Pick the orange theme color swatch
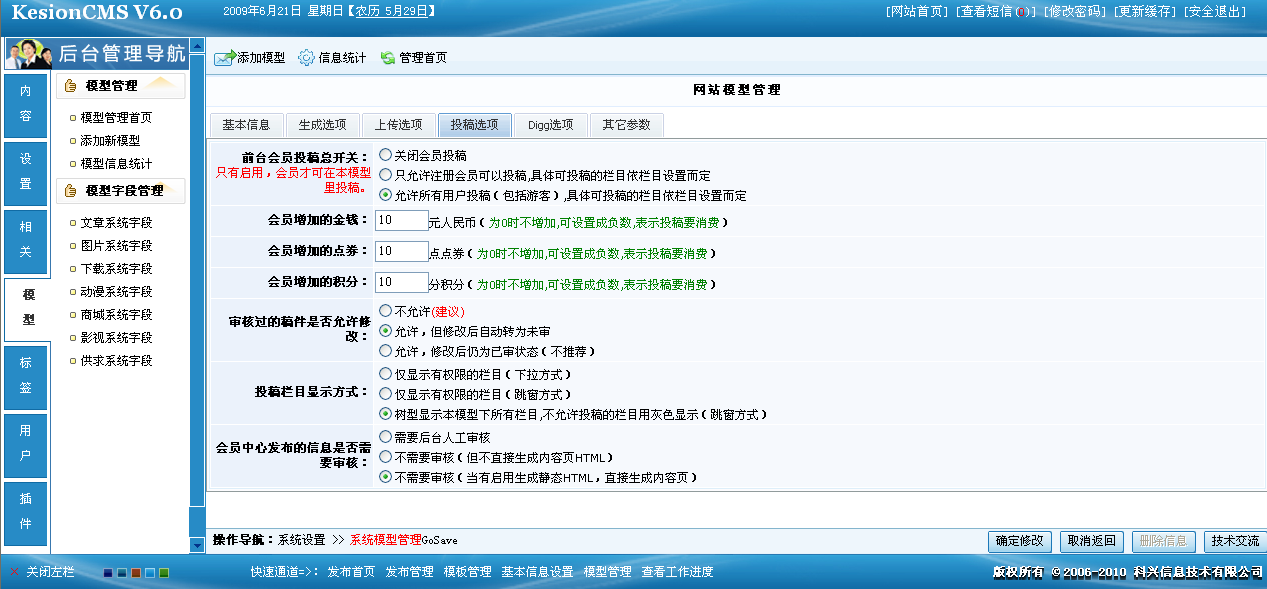Screen dimensions: 1267x589 click(x=136, y=573)
